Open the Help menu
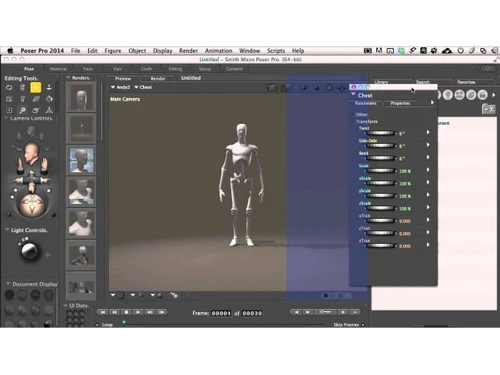This screenshot has width=500, height=375. [298, 51]
